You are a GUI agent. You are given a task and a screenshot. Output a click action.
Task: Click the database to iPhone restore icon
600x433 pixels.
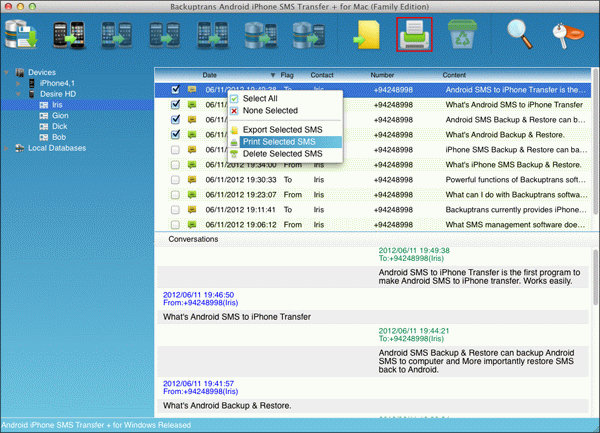pos(261,35)
